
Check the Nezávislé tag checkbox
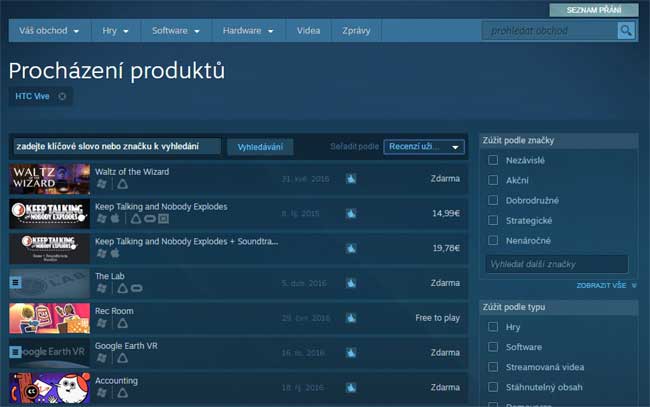coord(493,160)
